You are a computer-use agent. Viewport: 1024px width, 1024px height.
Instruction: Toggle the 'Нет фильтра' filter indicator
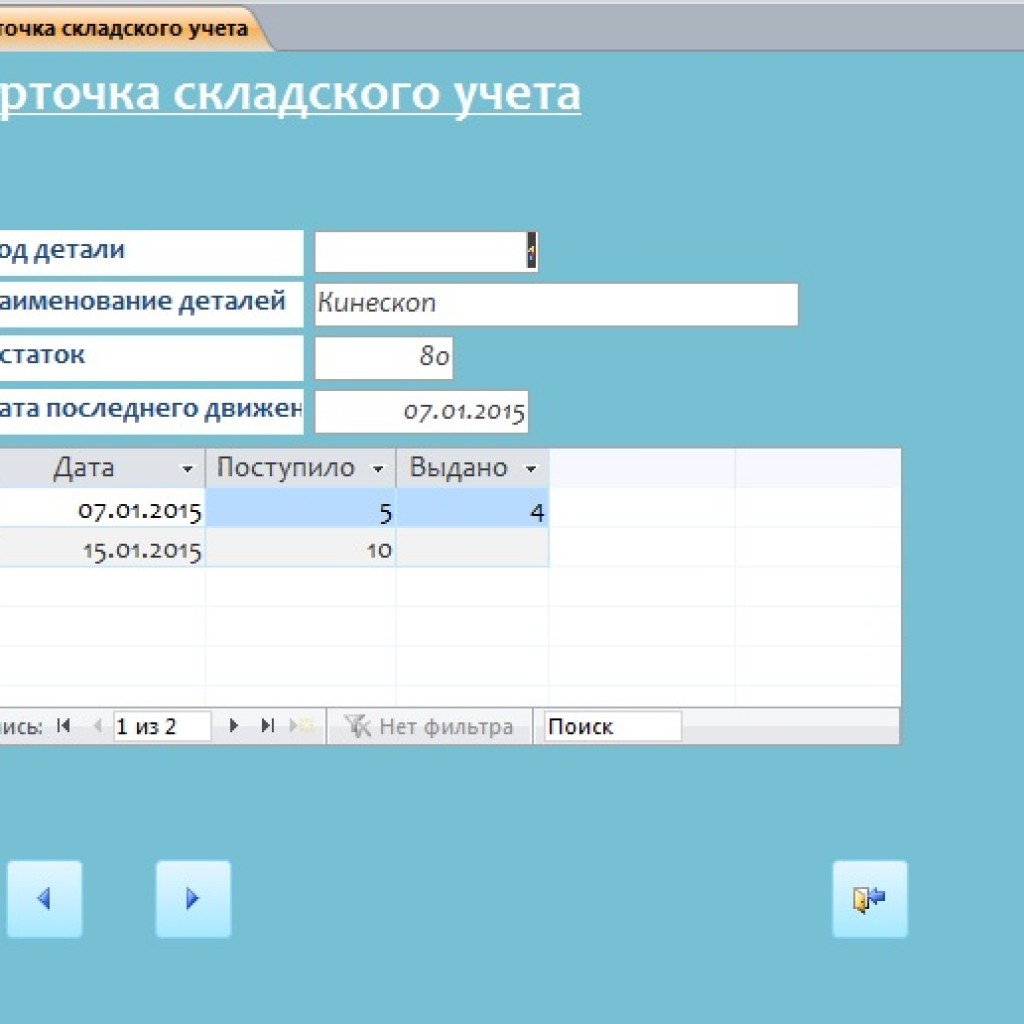429,727
